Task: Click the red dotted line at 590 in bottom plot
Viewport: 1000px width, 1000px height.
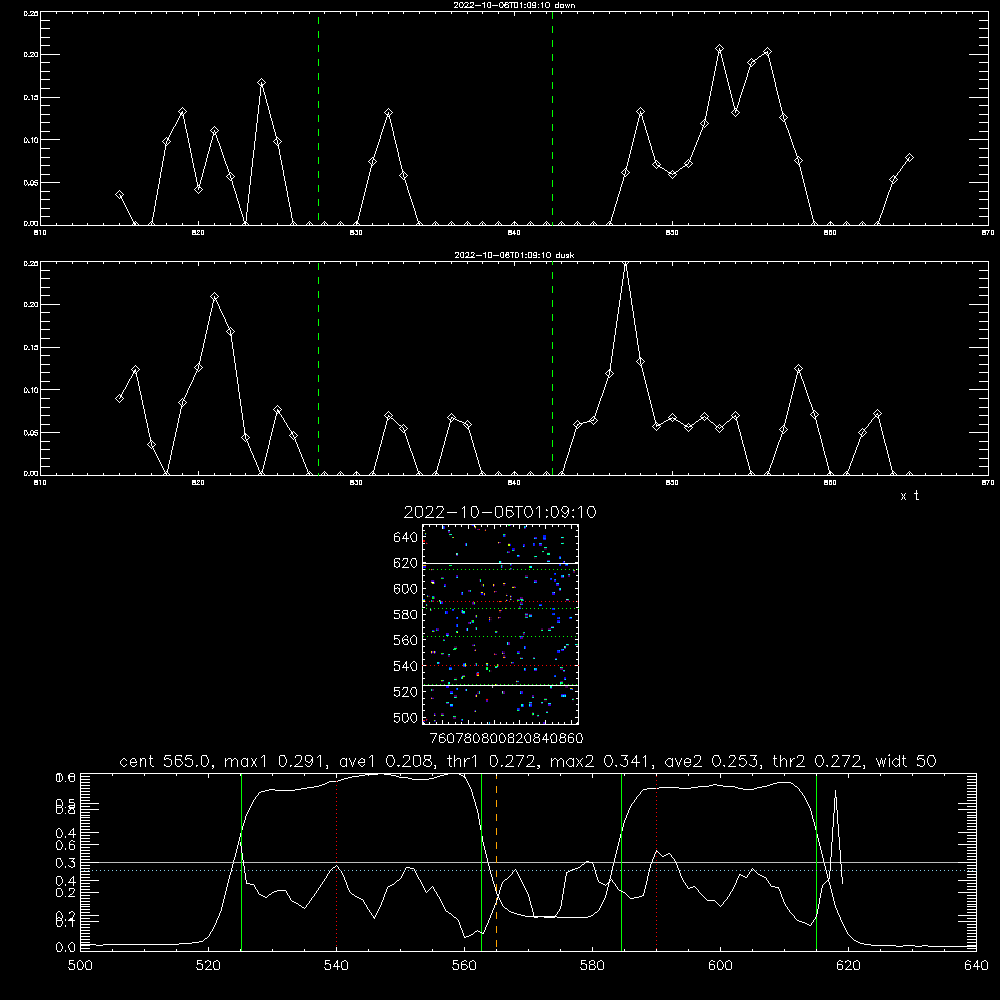Action: coord(656,861)
